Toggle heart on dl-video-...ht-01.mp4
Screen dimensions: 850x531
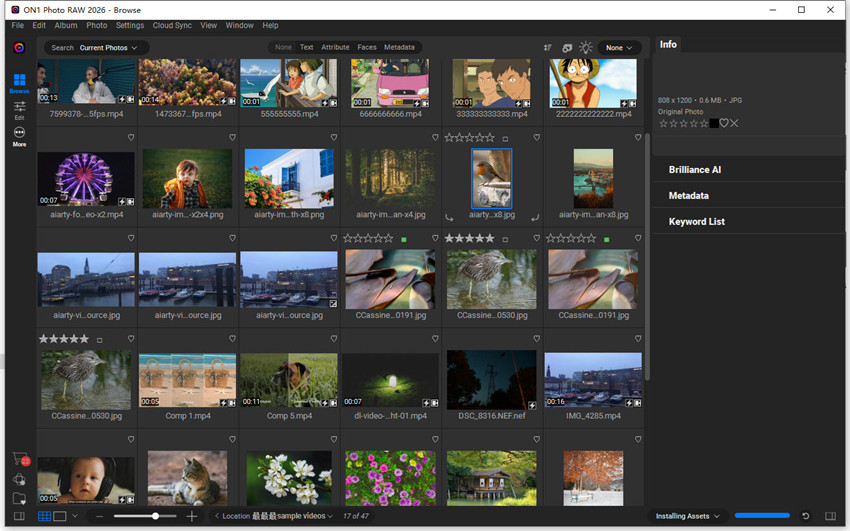tap(435, 339)
